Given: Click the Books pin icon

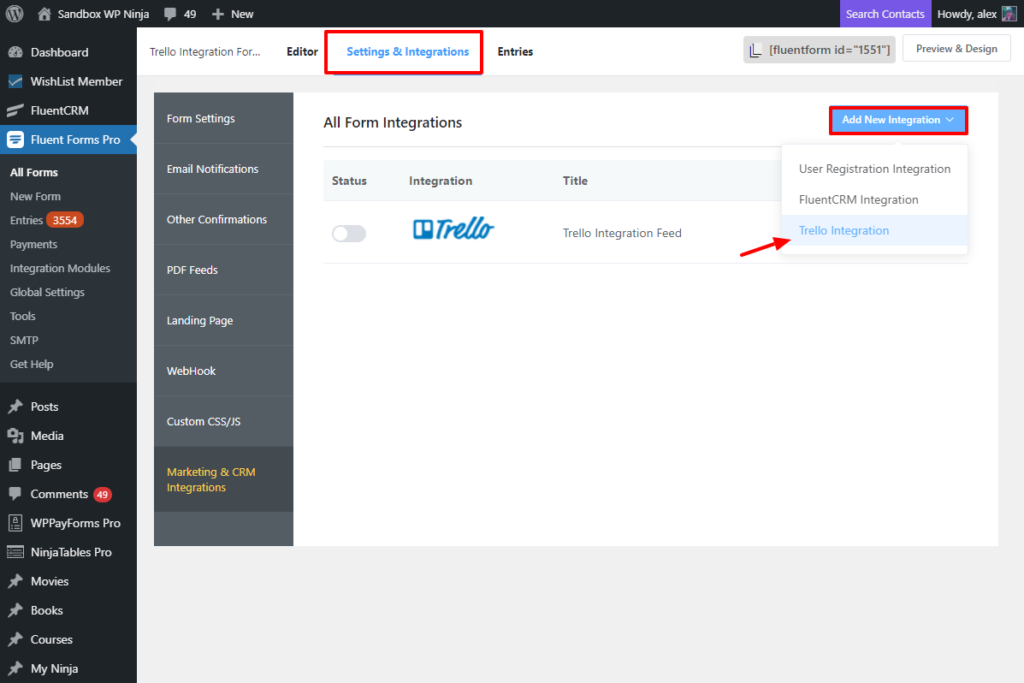Looking at the screenshot, I should pyautogui.click(x=16, y=611).
